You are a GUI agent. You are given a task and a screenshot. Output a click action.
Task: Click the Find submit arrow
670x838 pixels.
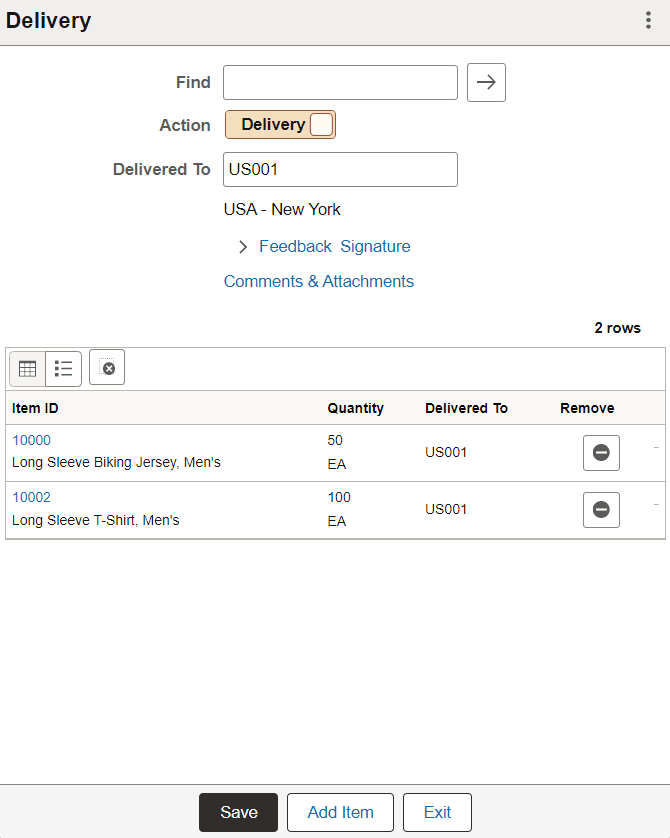pyautogui.click(x=486, y=82)
